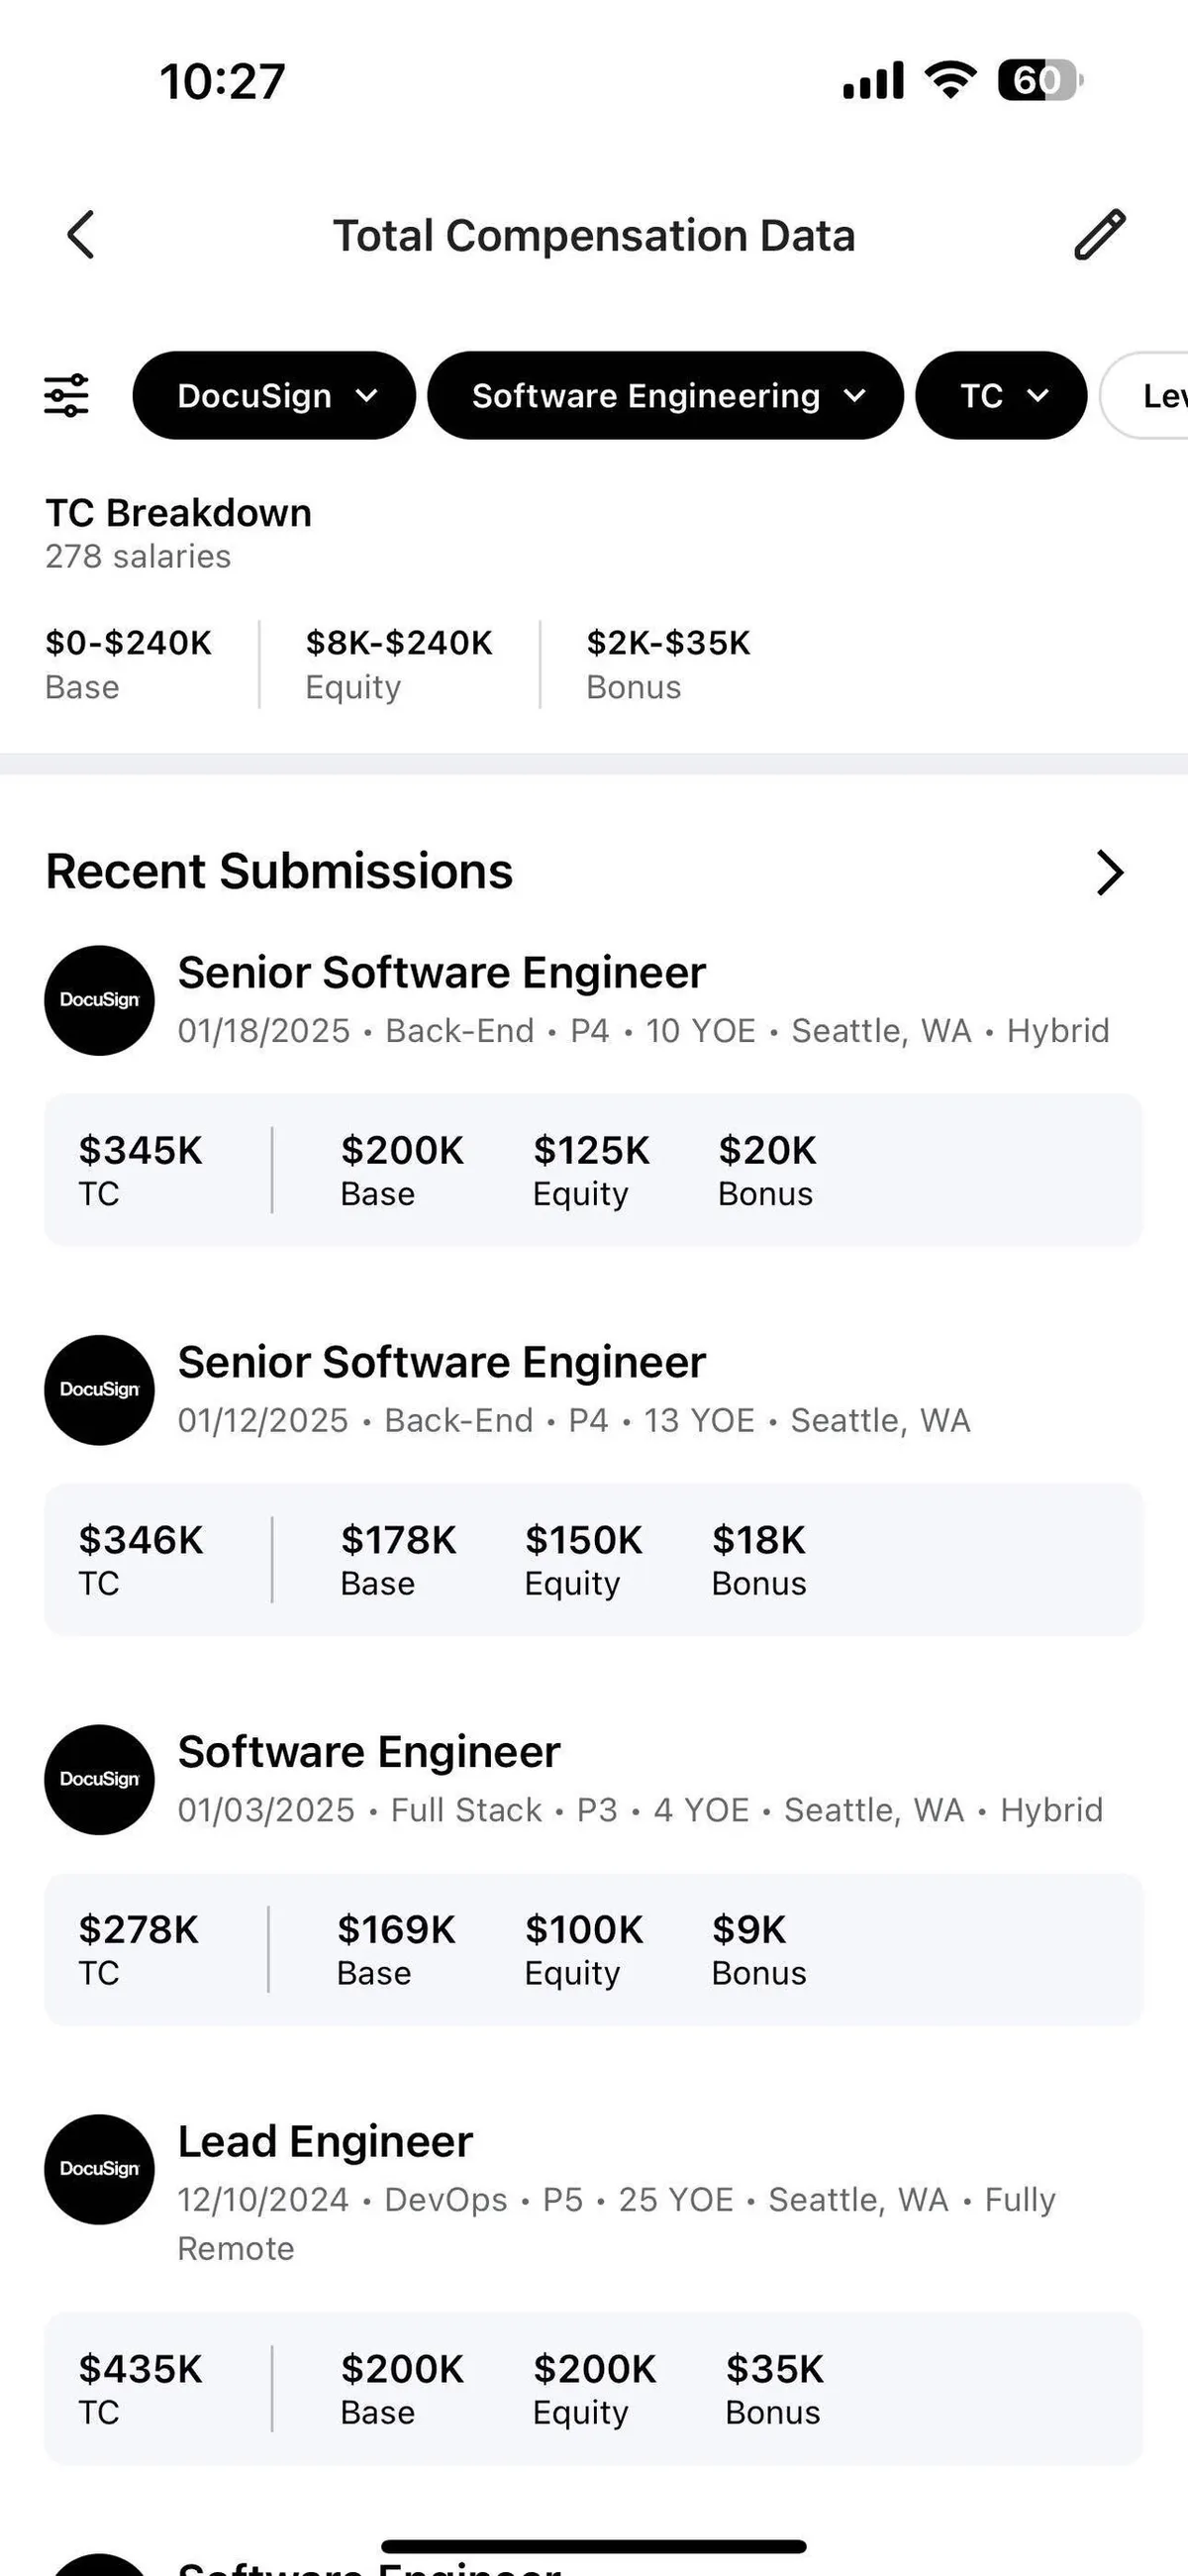Image resolution: width=1188 pixels, height=2576 pixels.
Task: Tap the back arrow icon
Action: click(81, 235)
